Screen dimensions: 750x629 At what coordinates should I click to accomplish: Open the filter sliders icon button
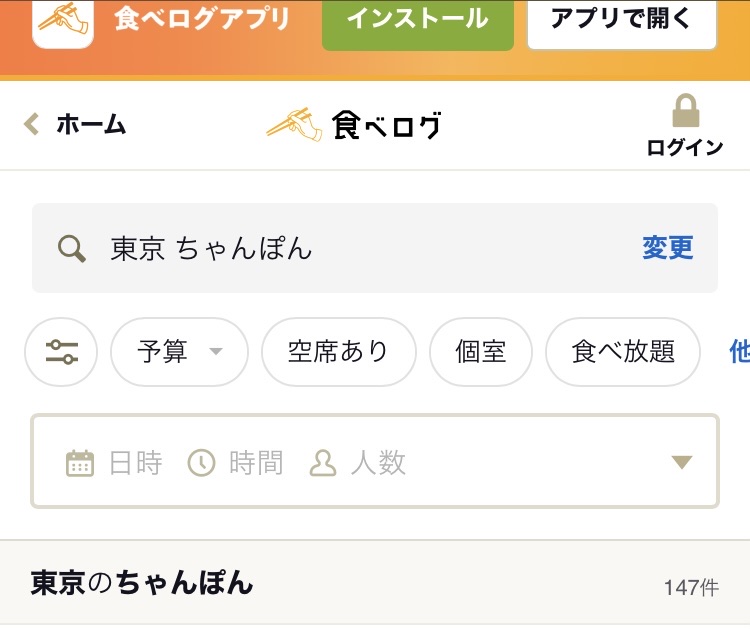pyautogui.click(x=61, y=352)
